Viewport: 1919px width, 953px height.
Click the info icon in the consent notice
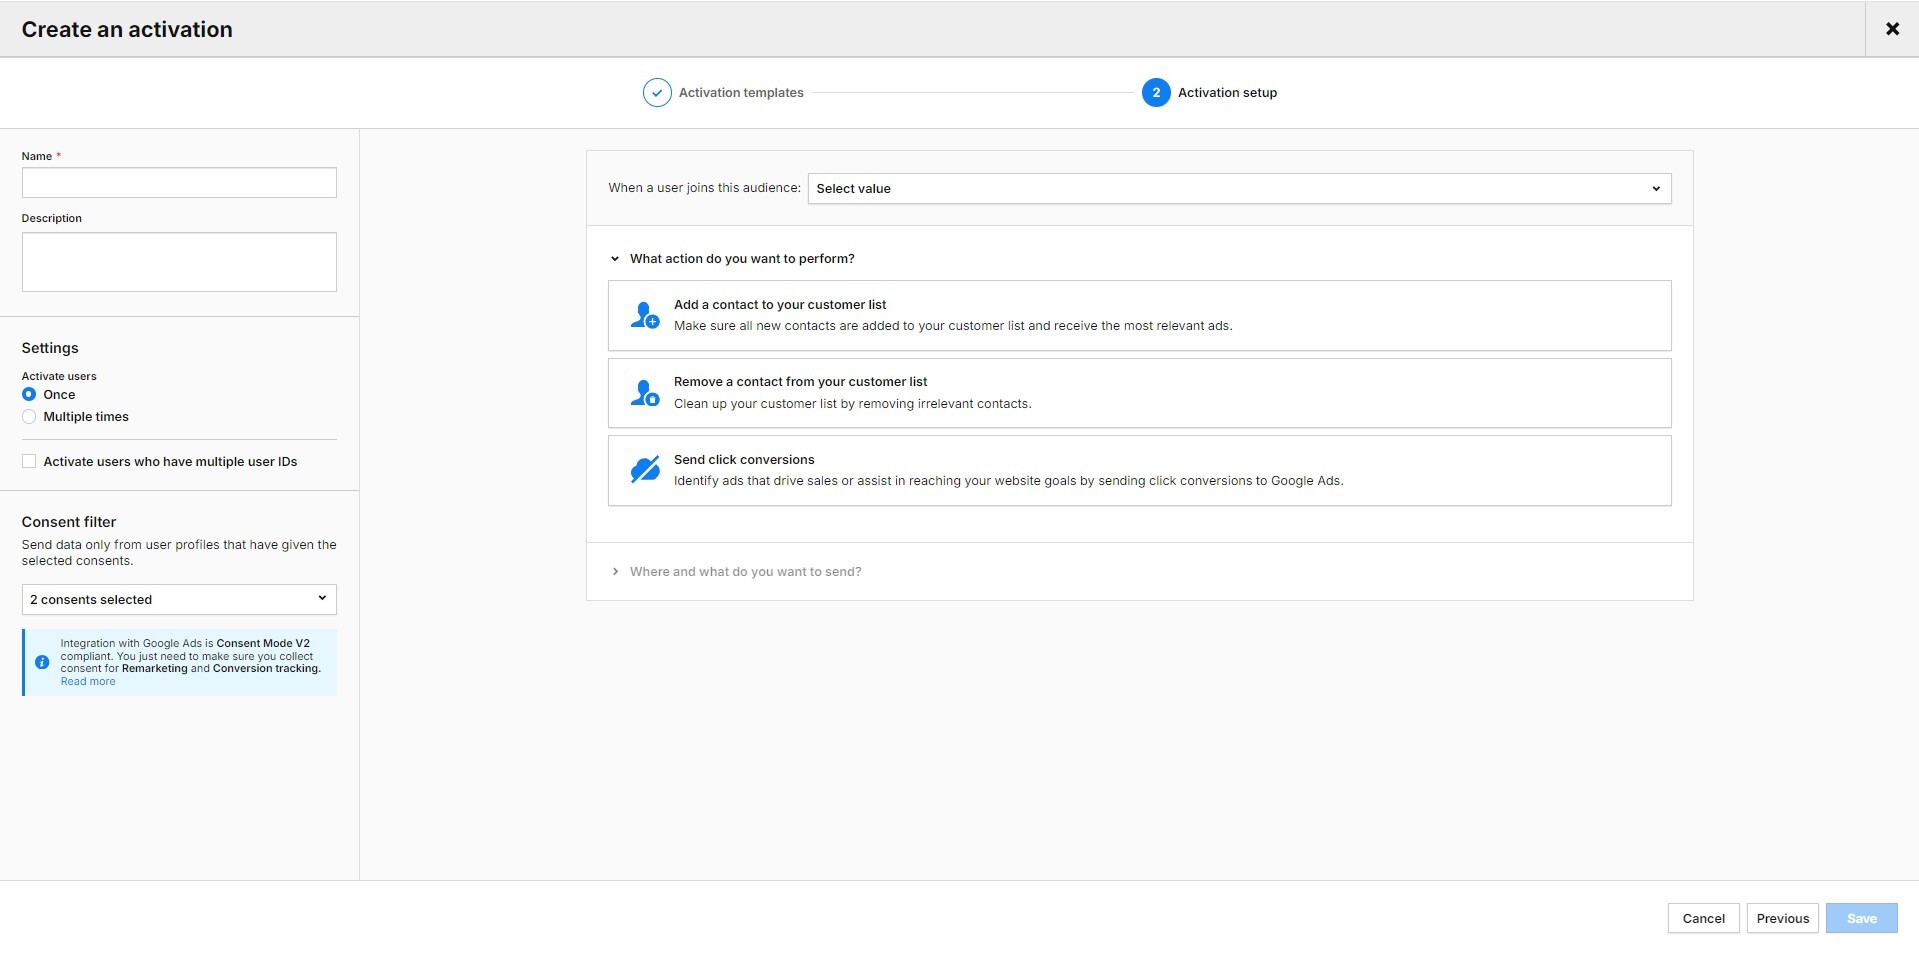tap(42, 662)
